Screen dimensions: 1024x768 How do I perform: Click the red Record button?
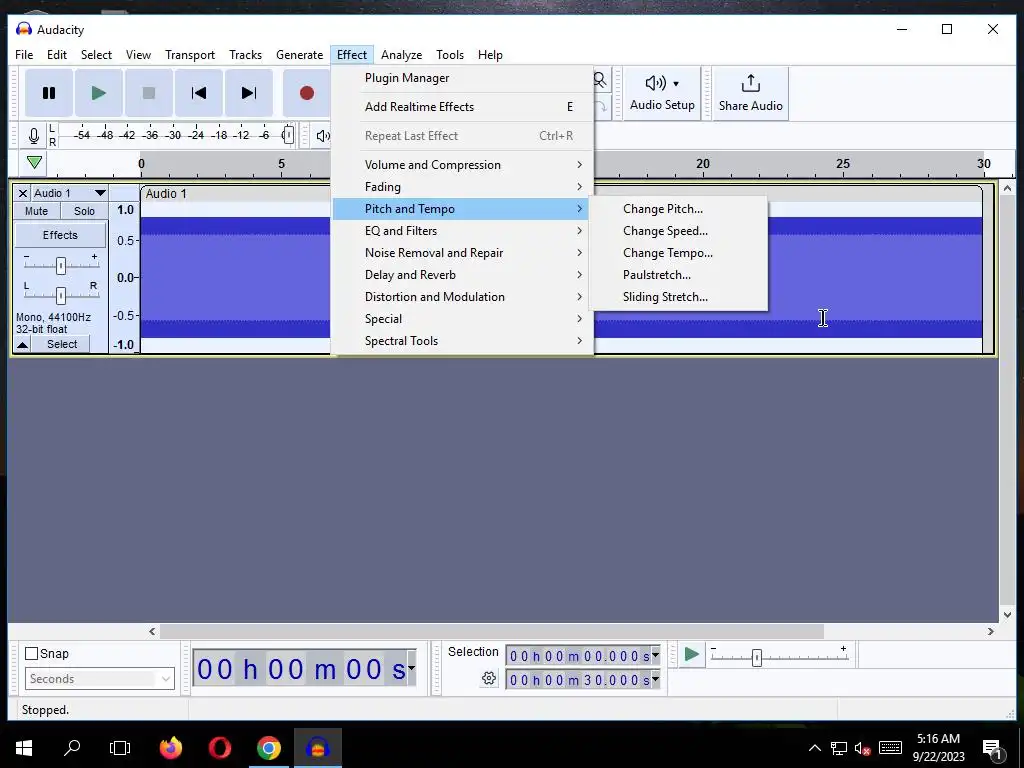(x=306, y=93)
